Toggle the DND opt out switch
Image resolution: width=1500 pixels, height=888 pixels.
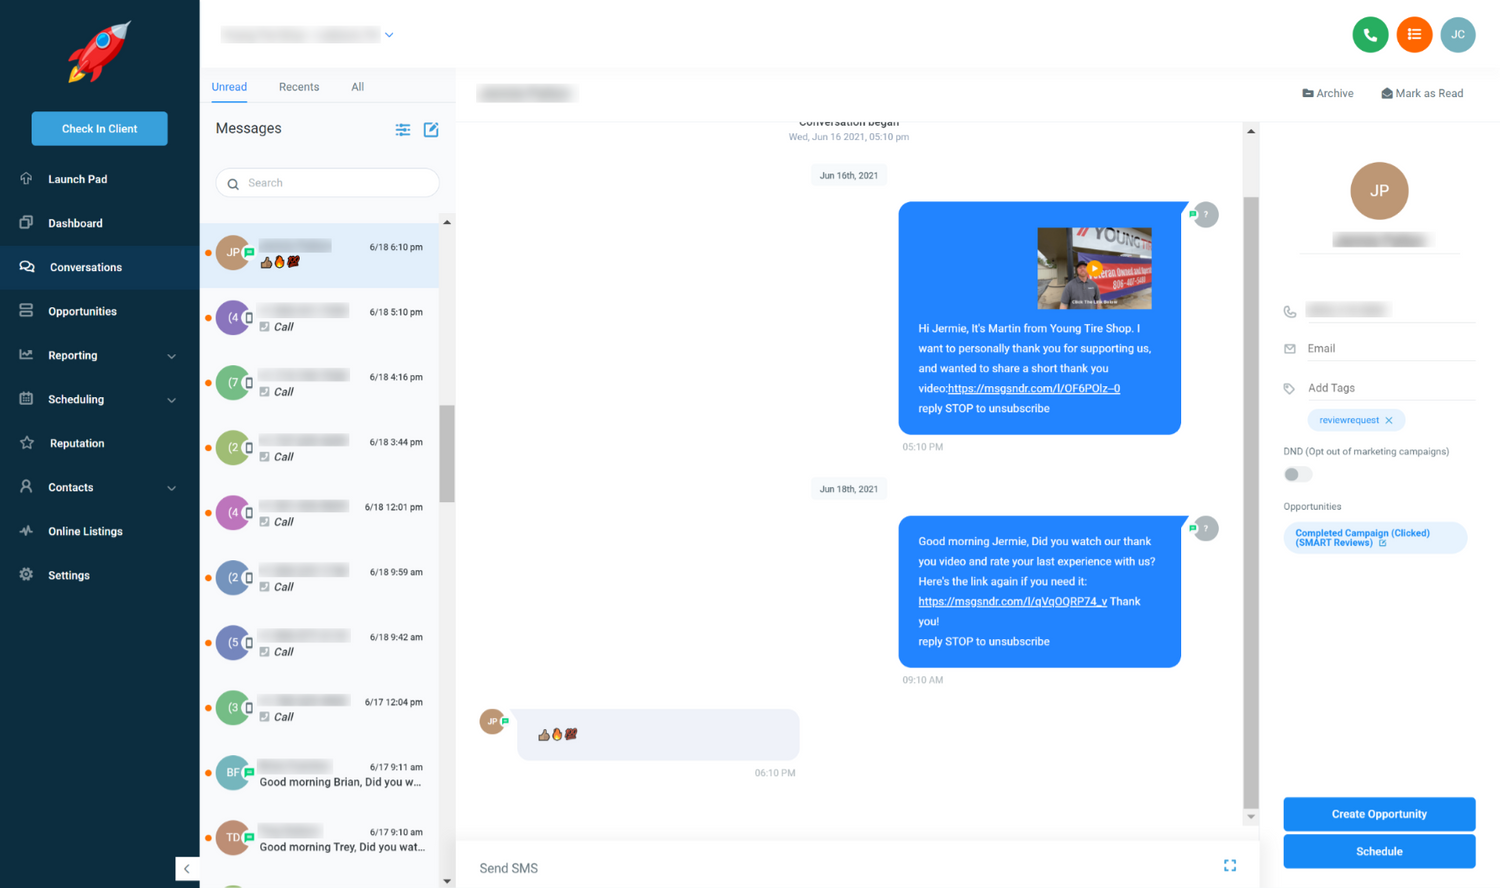[1297, 475]
